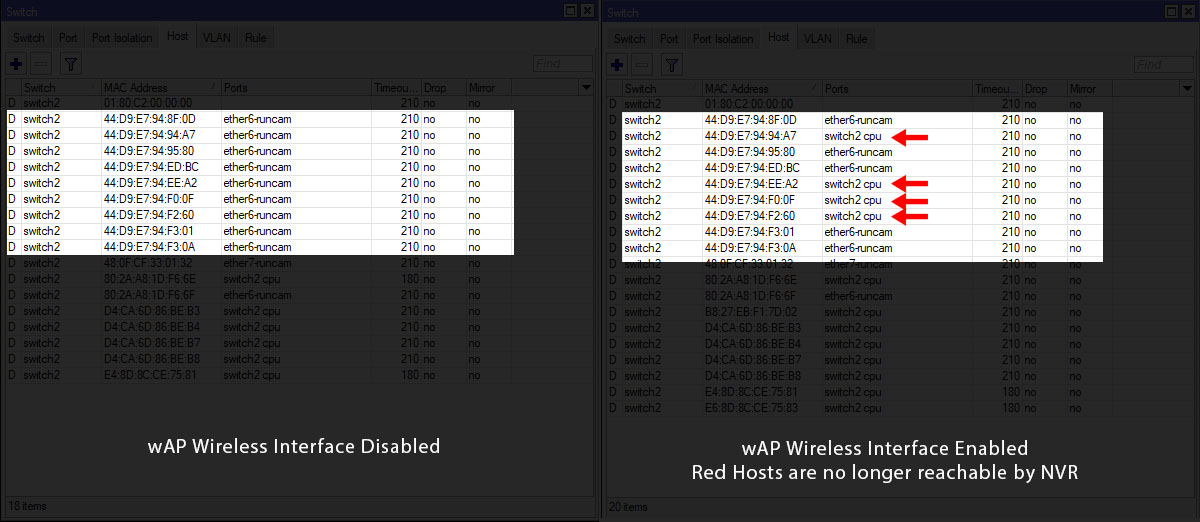Open the VLAN tab in right window
The height and width of the screenshot is (522, 1200).
817,39
